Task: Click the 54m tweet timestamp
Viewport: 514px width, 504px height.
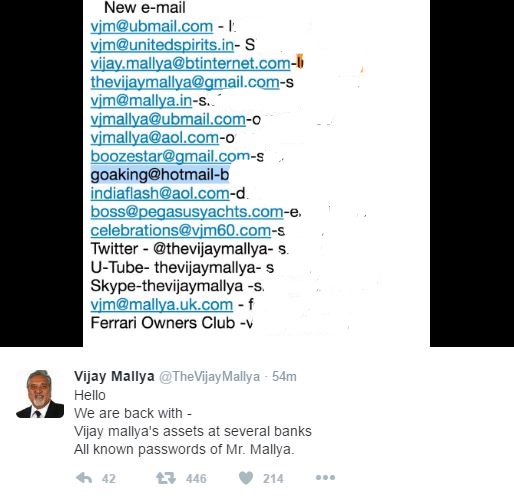Action: coord(284,376)
